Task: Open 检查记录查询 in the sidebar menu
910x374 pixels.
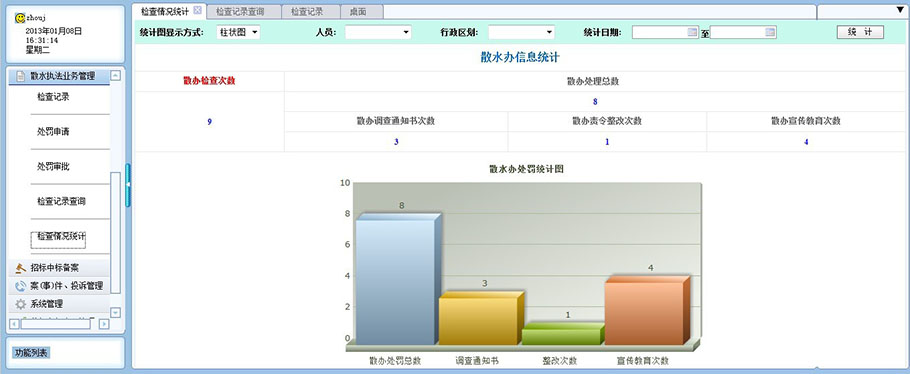Action: click(62, 202)
